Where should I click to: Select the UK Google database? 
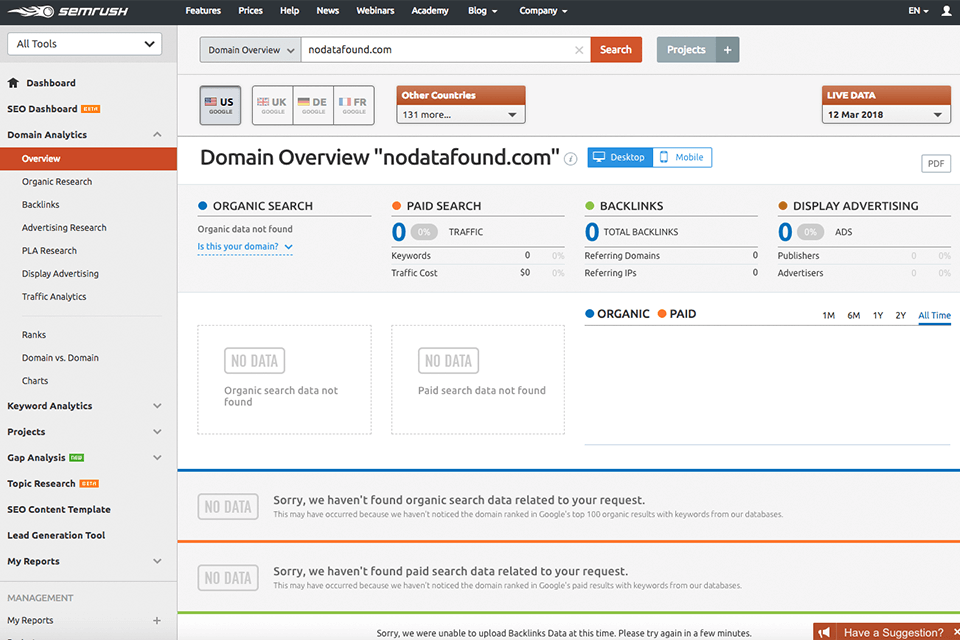(272, 105)
